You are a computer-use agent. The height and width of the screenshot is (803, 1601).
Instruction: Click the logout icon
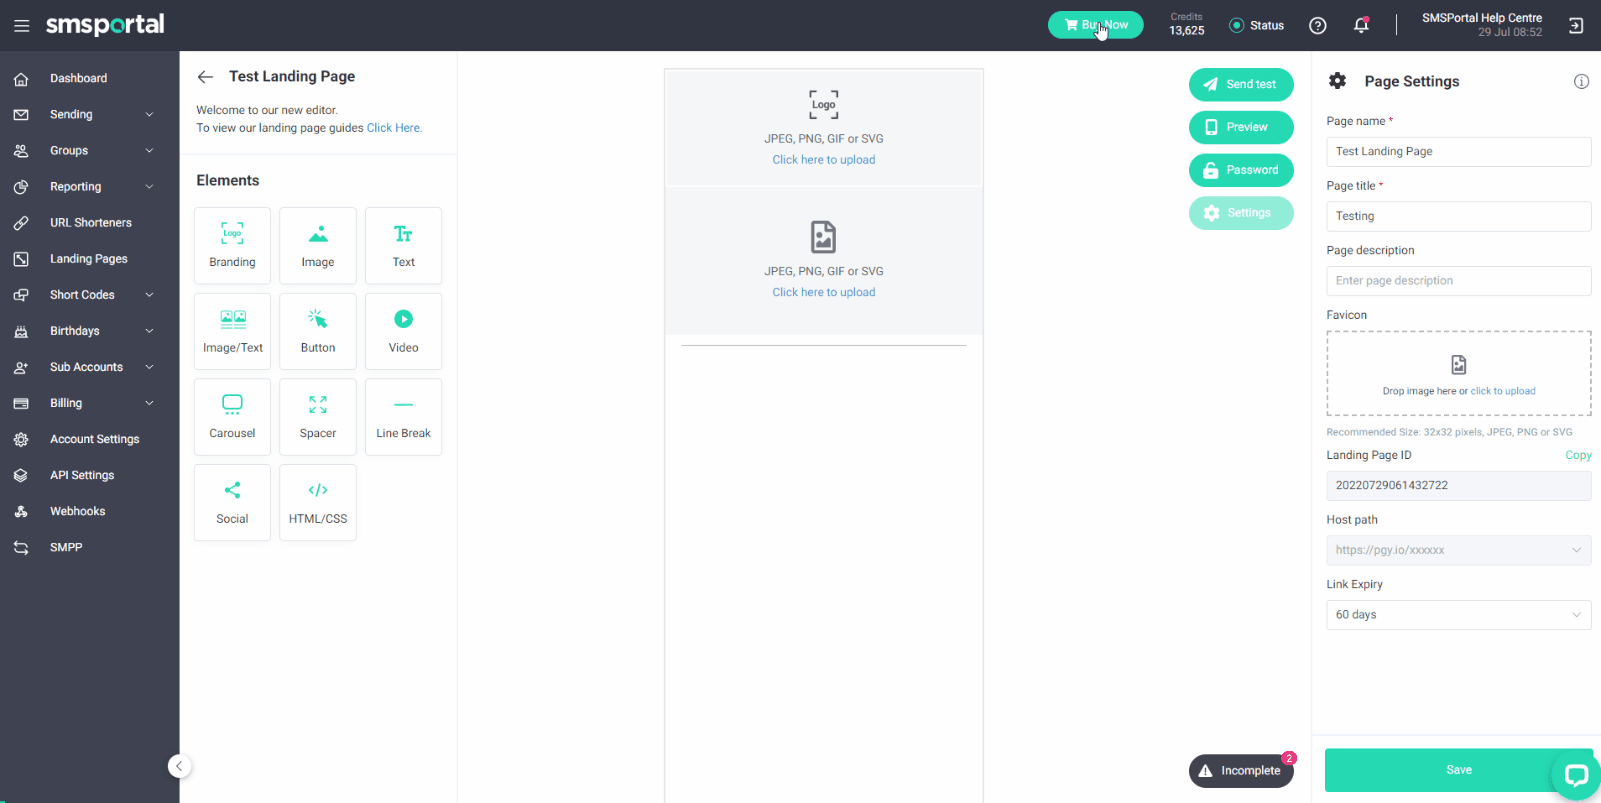[x=1576, y=26]
